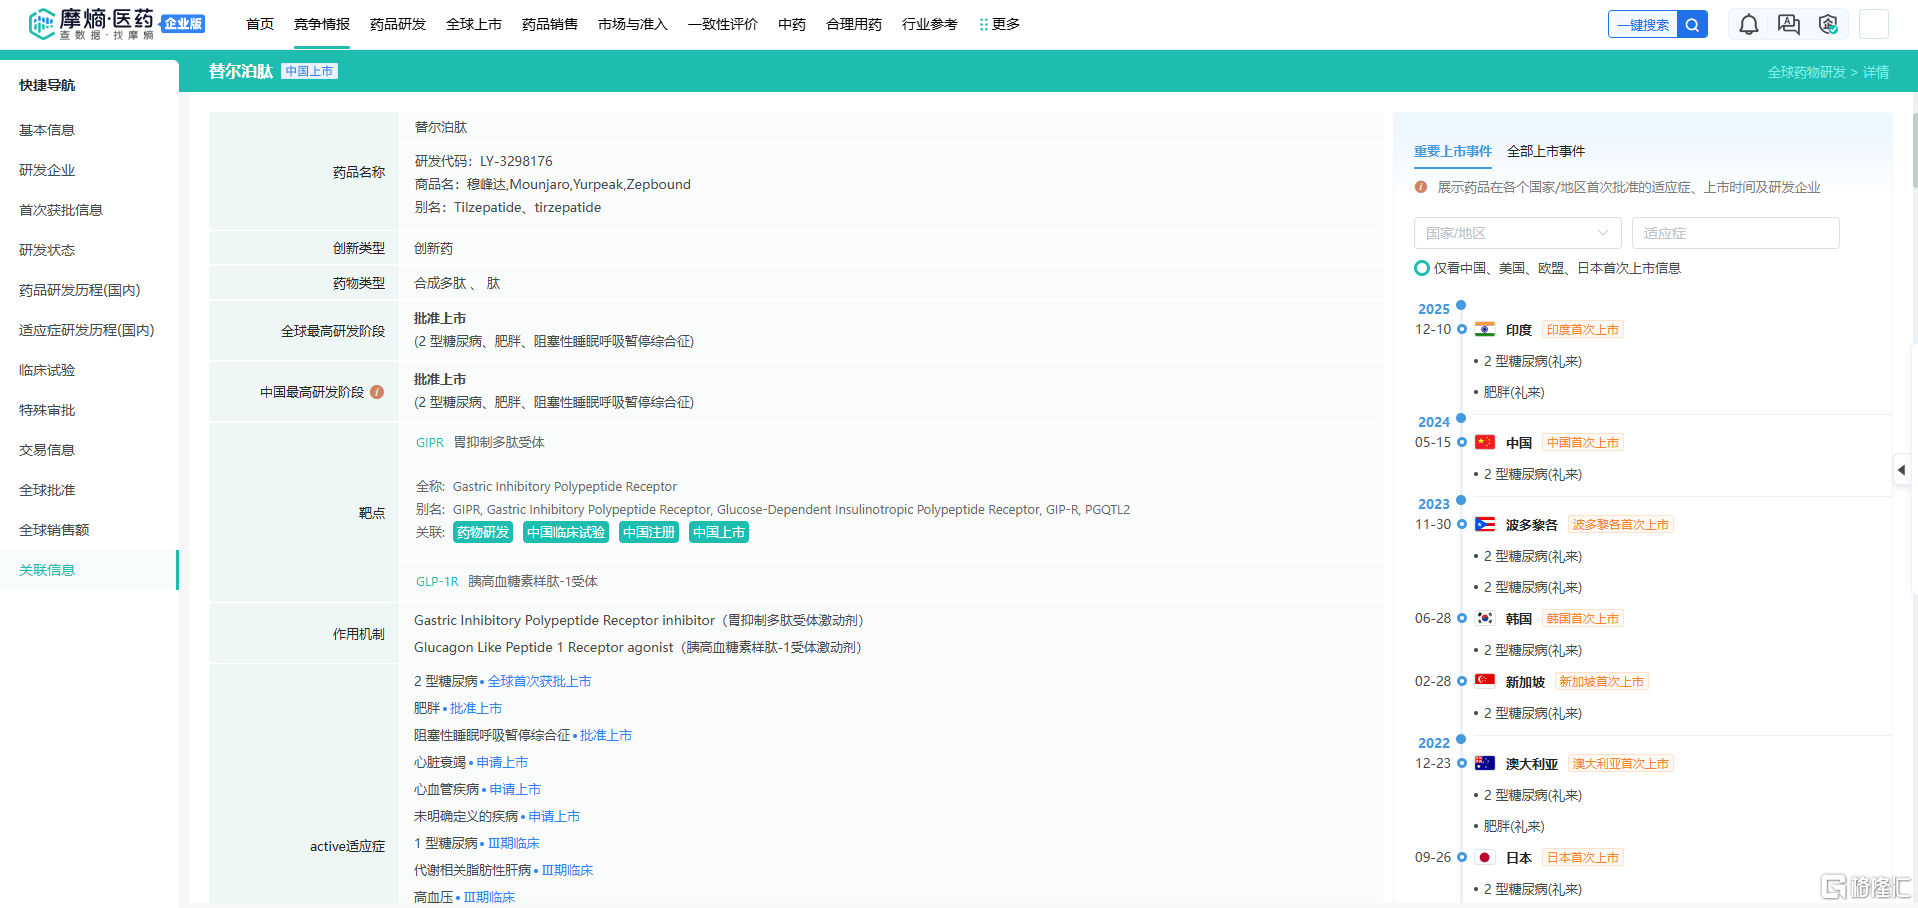Open the 一致性评价 menu
This screenshot has height=908, width=1918.
coord(723,24)
